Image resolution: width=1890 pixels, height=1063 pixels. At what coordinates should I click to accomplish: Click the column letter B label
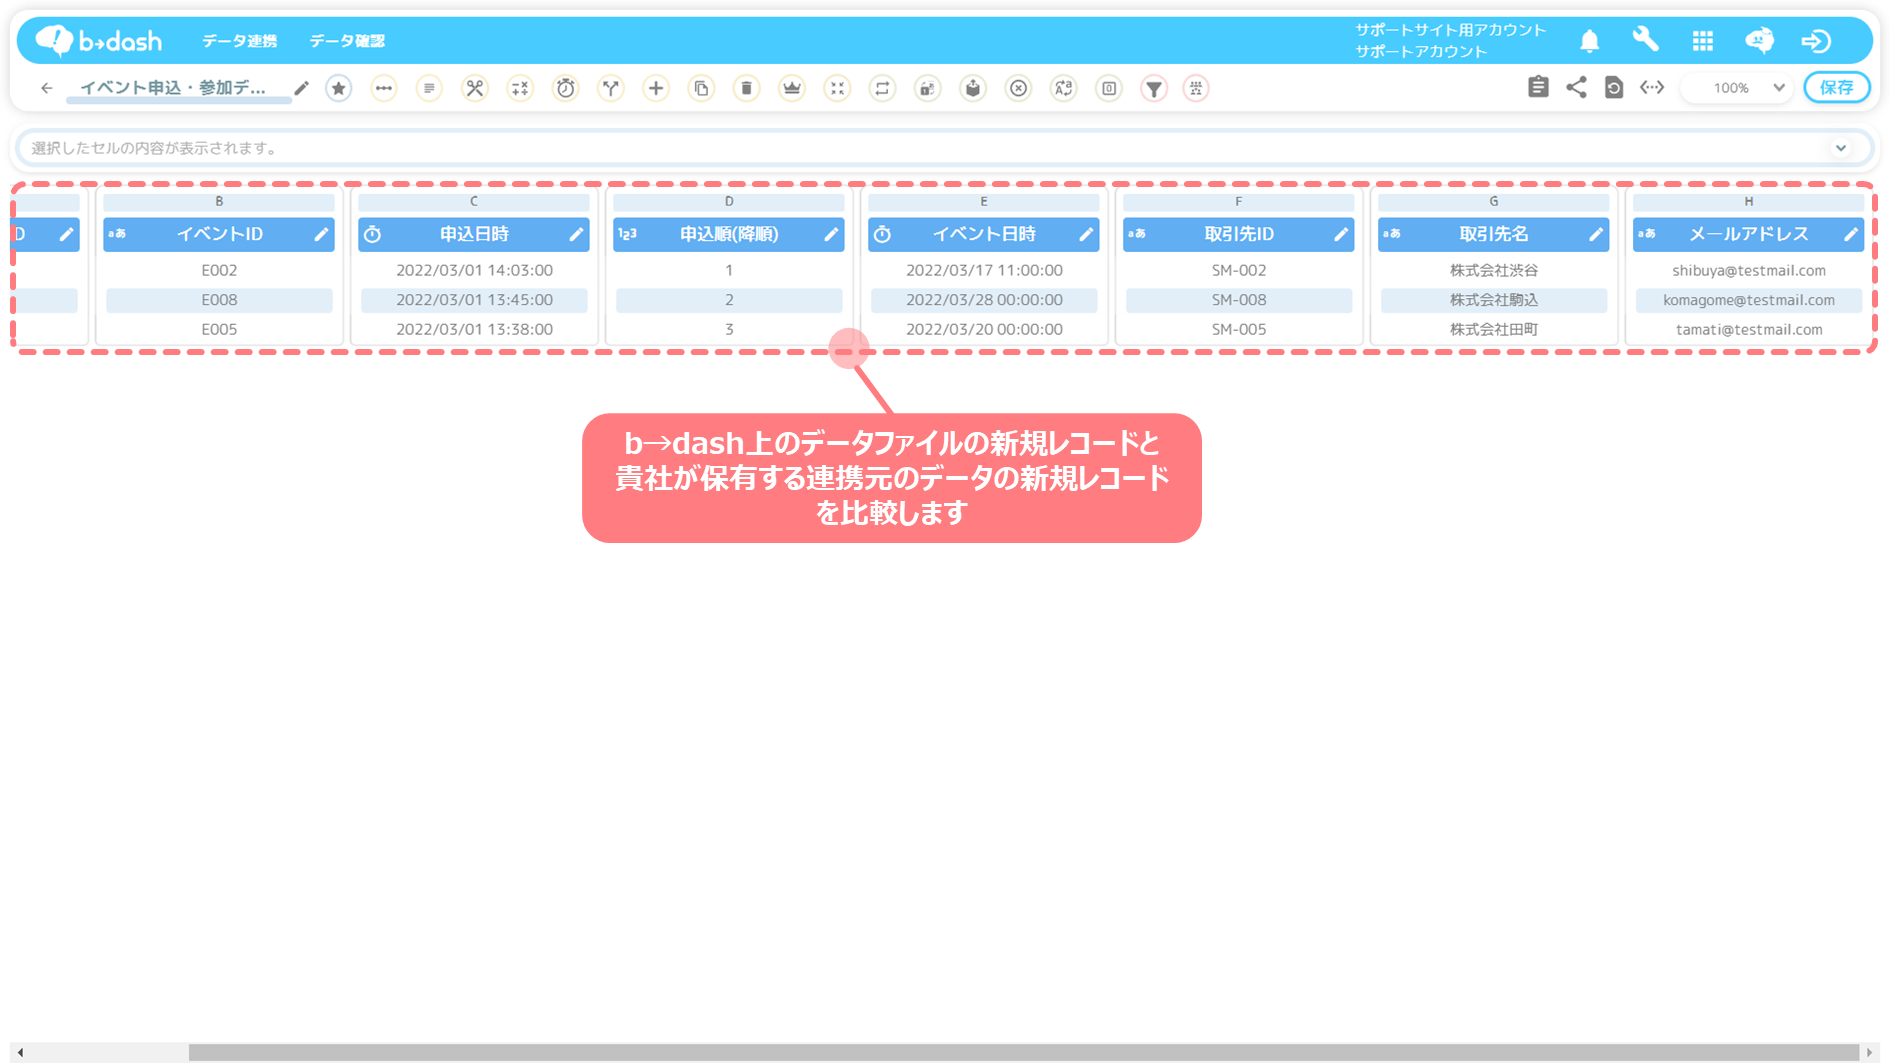pyautogui.click(x=219, y=202)
